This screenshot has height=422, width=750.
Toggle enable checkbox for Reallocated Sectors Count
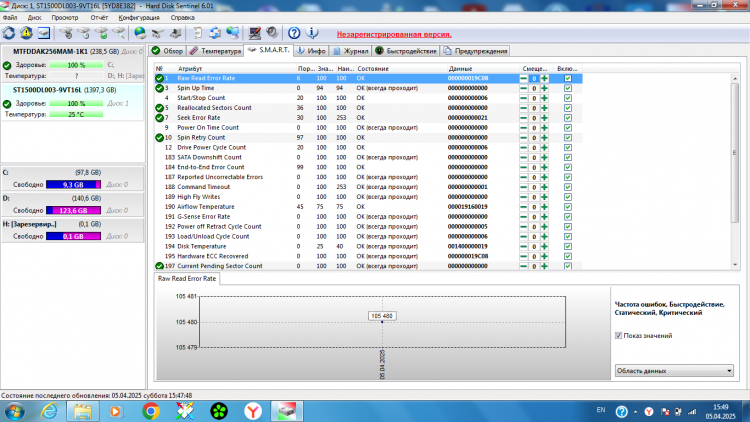click(x=568, y=108)
